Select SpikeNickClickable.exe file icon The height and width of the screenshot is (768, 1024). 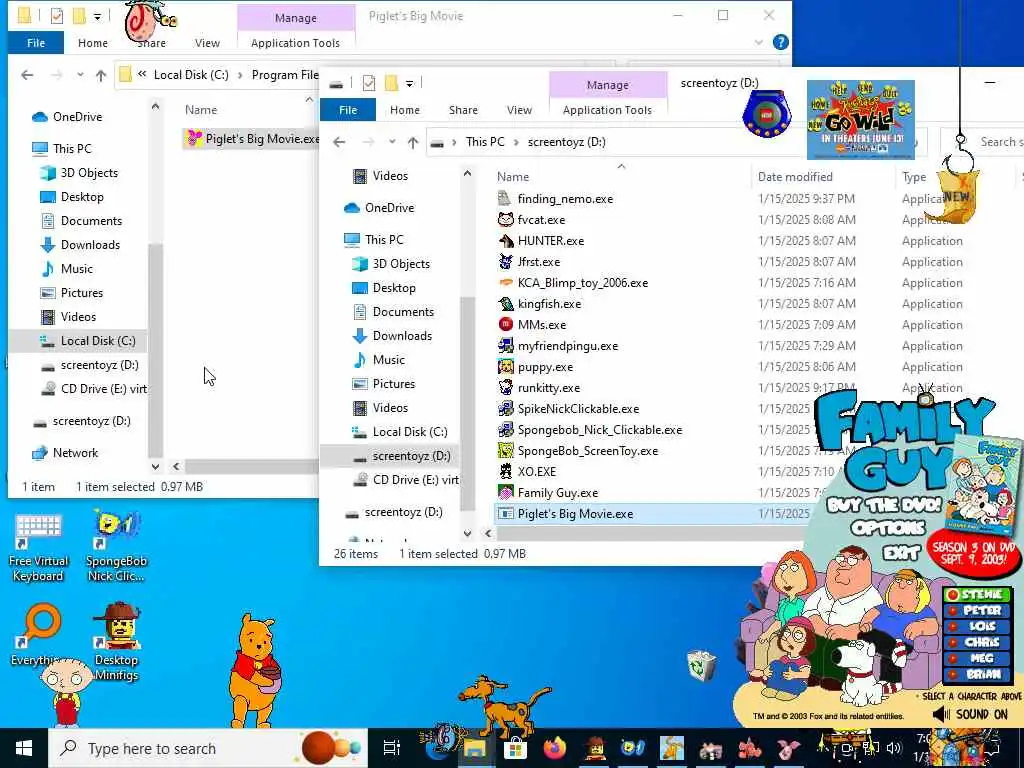pos(505,408)
